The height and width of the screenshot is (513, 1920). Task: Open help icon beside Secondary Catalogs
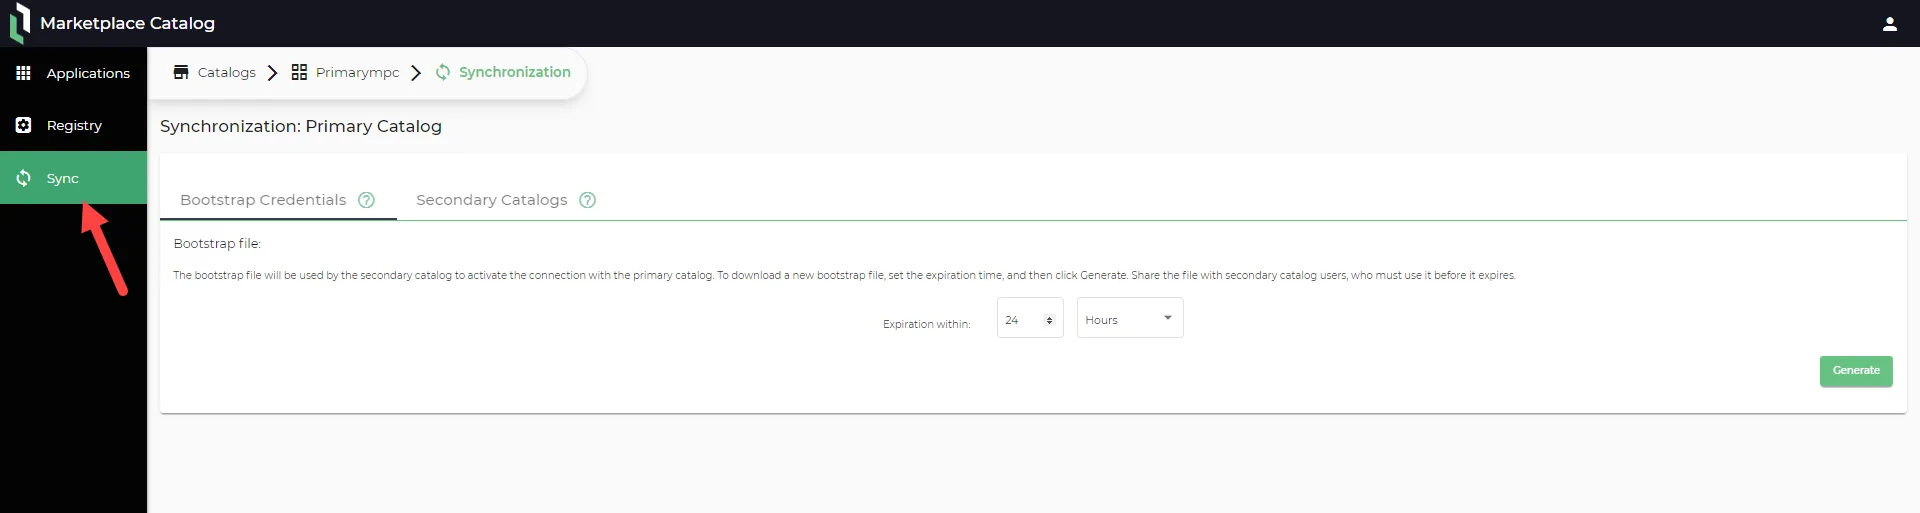pos(588,200)
